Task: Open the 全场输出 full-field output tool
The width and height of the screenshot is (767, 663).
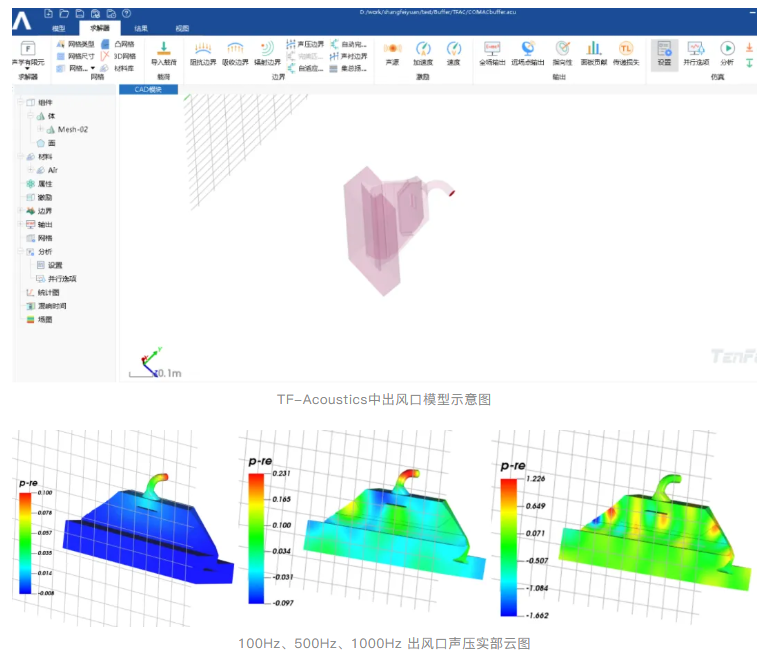Action: pyautogui.click(x=492, y=49)
